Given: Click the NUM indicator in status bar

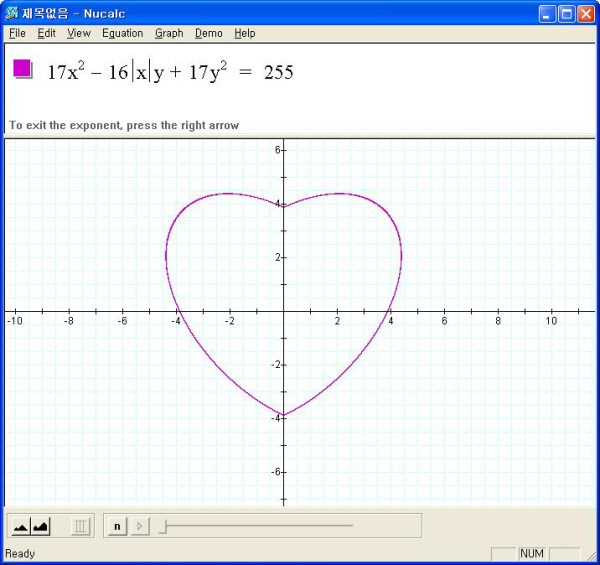Looking at the screenshot, I should (532, 554).
